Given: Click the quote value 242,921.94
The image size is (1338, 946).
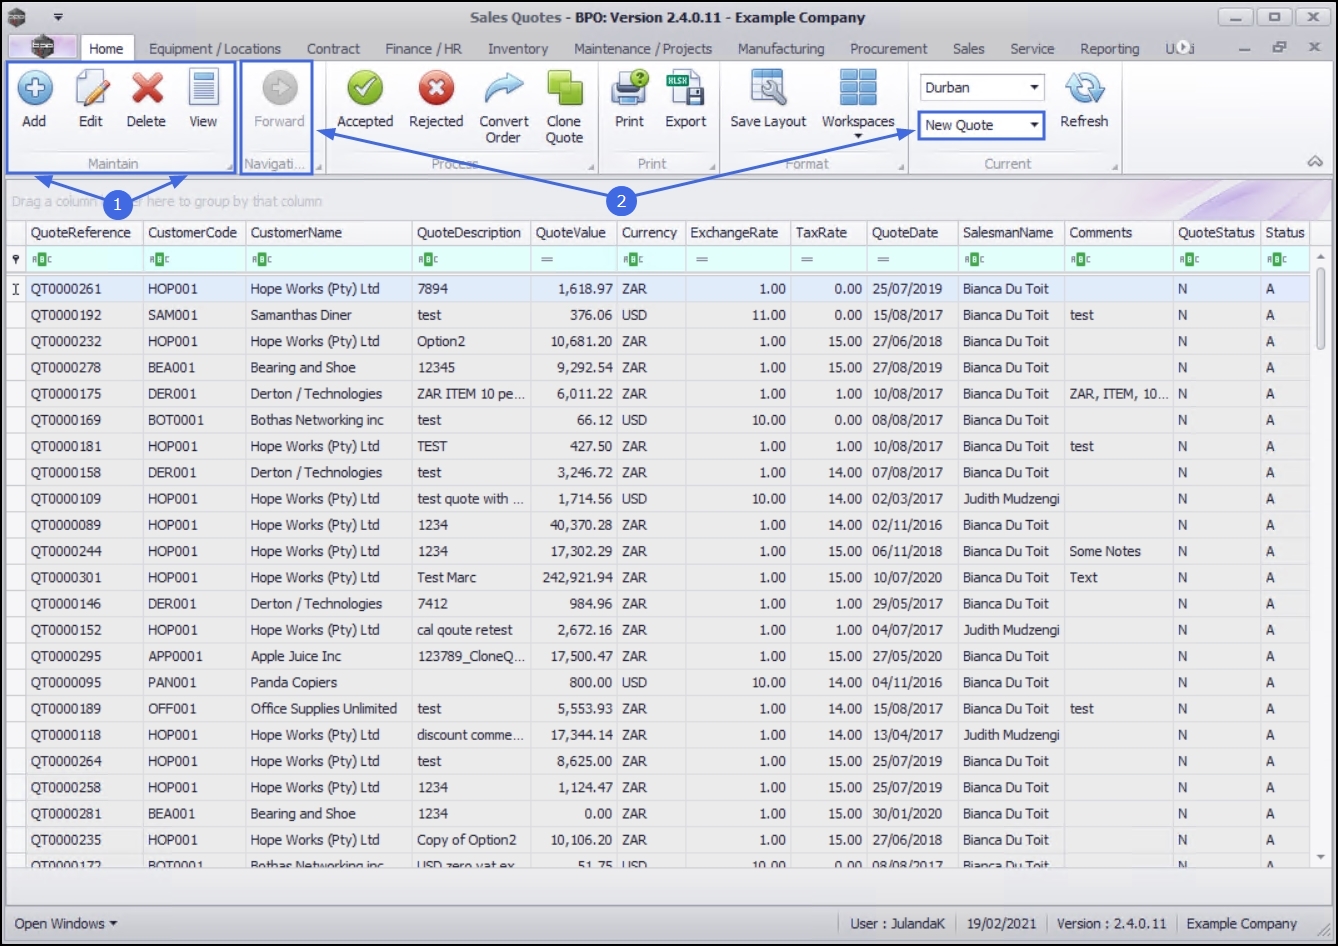Looking at the screenshot, I should click(575, 578).
